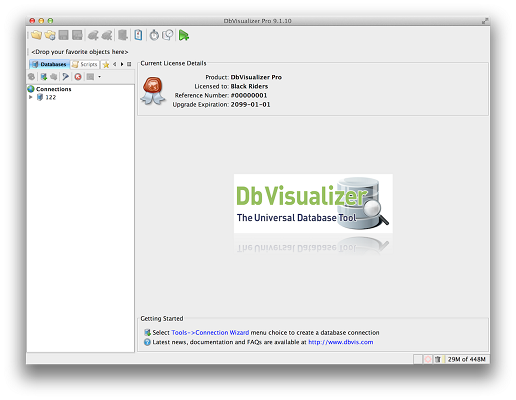516x400 pixels.
Task: Click the pink circular status icon
Action: tap(428, 359)
